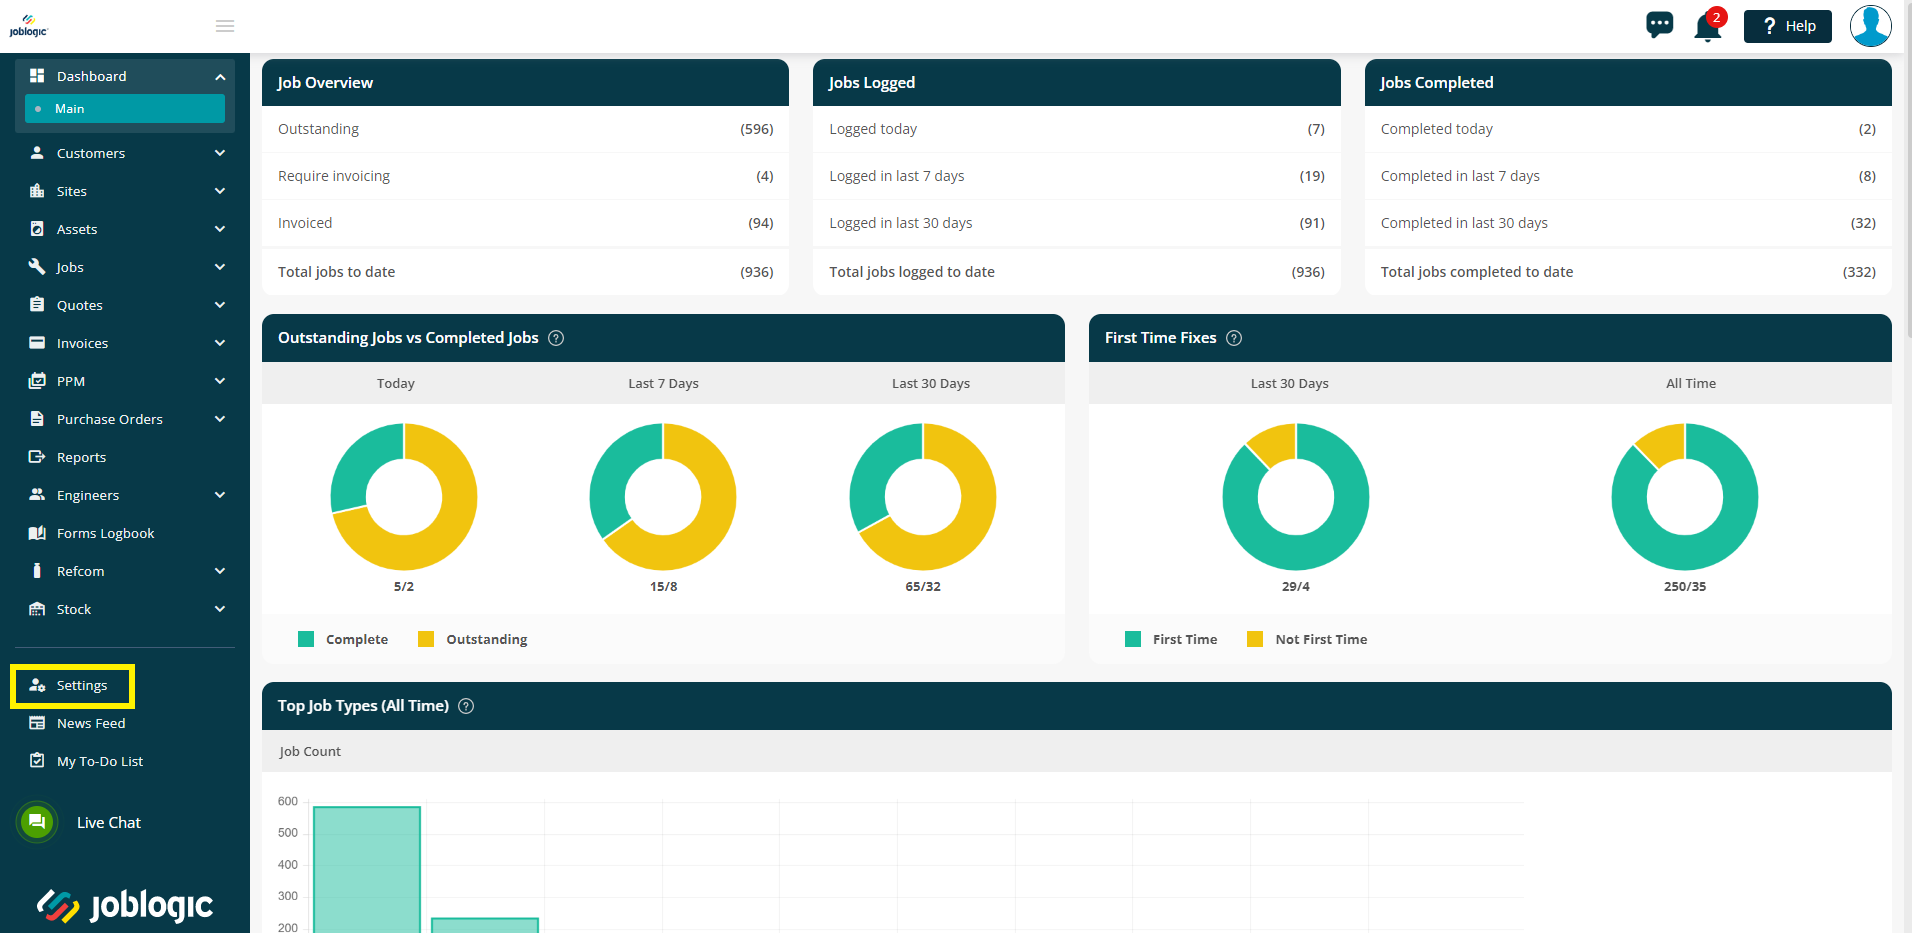This screenshot has width=1912, height=933.
Task: Click the Customers person icon
Action: (x=37, y=153)
